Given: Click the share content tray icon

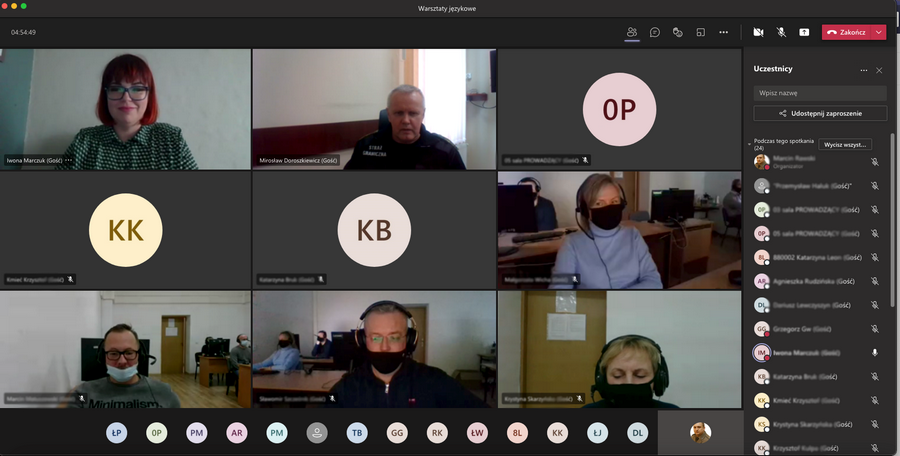Looking at the screenshot, I should coord(804,32).
